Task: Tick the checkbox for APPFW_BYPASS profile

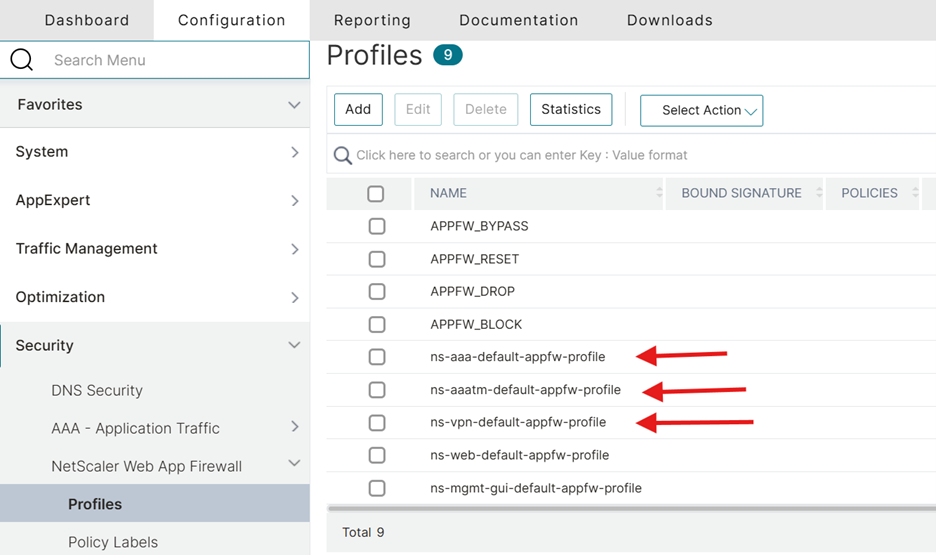Action: pos(376,226)
